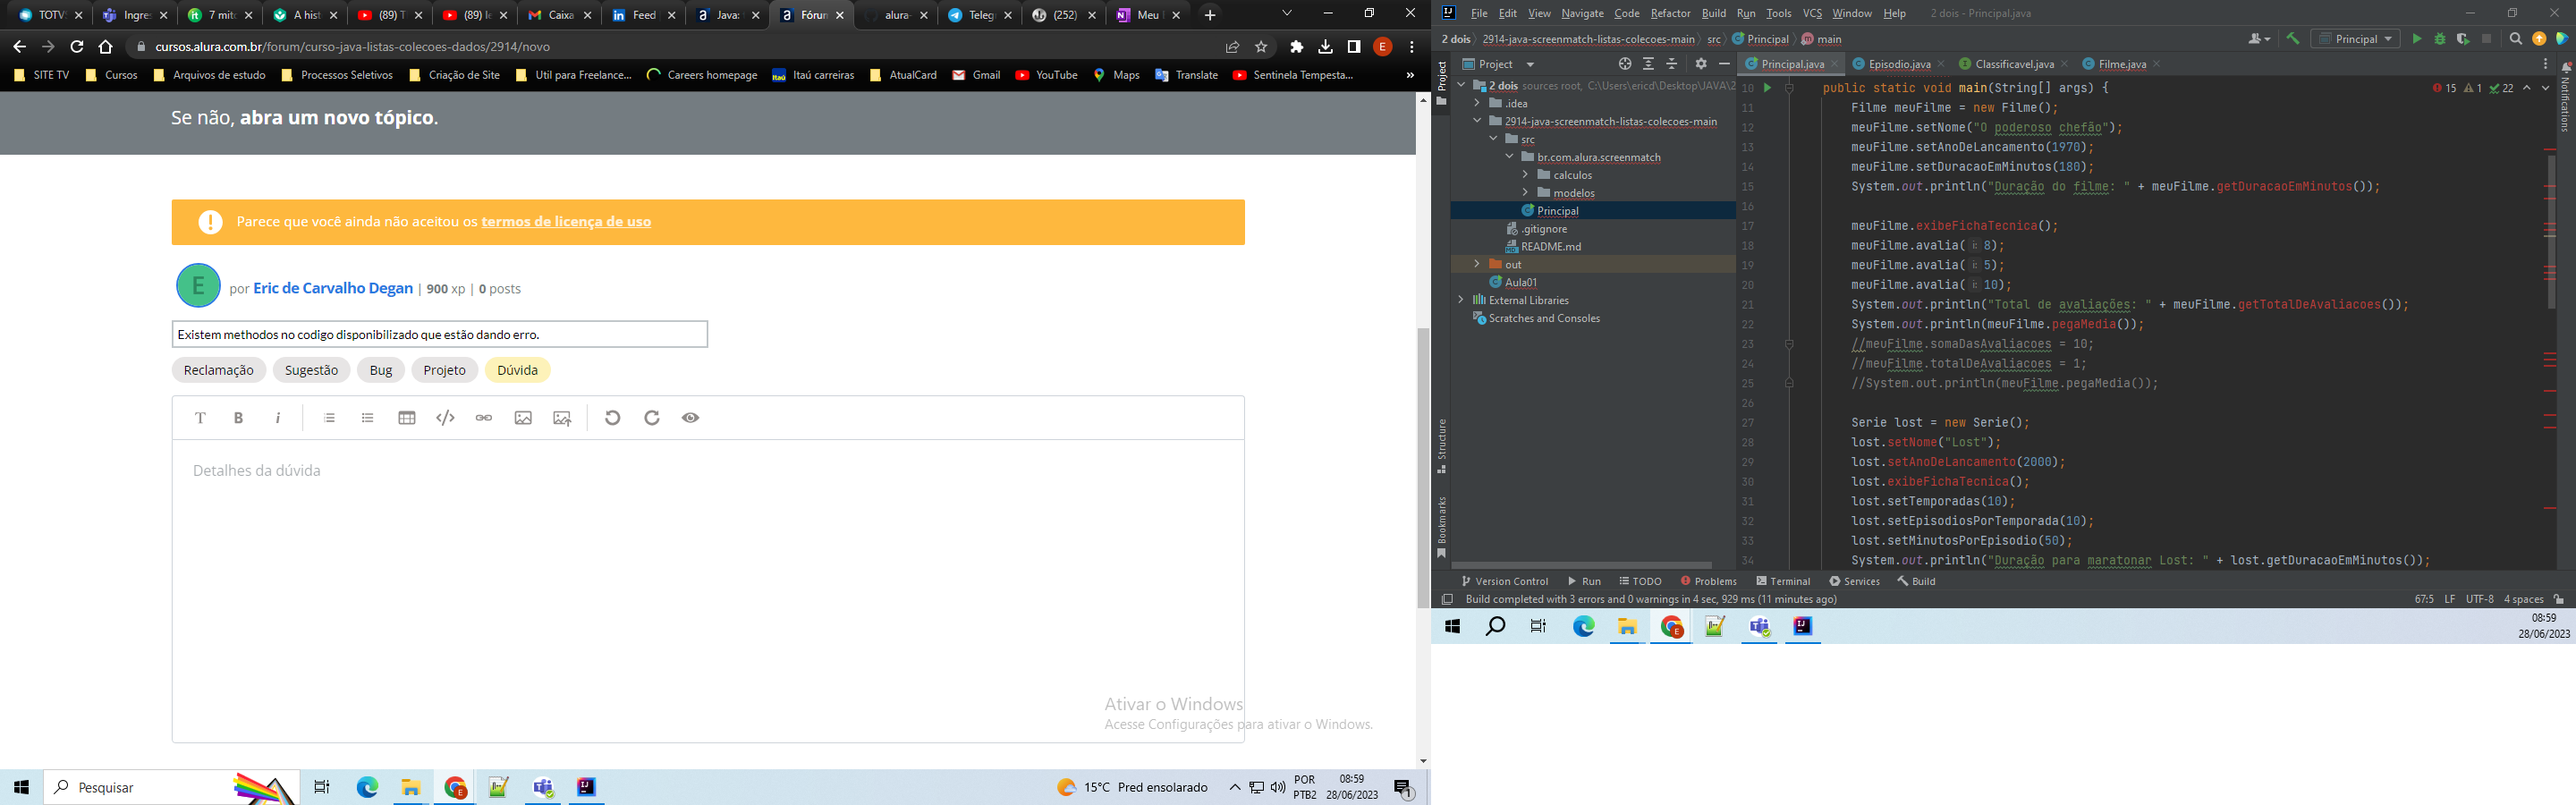Show more Chrome bookmarks with chevron

point(1410,75)
